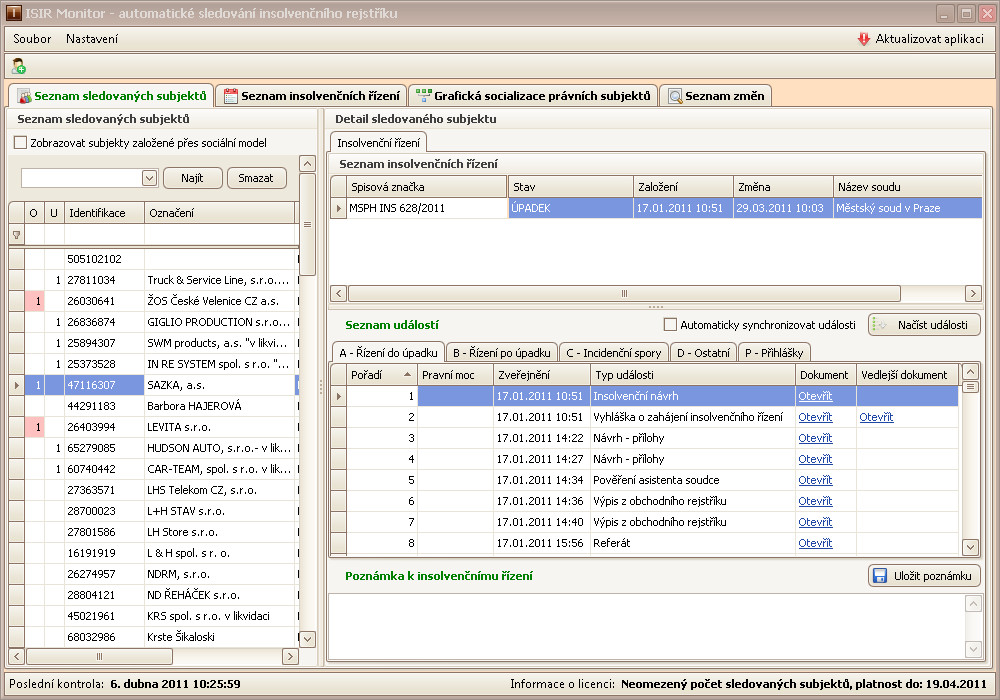The height and width of the screenshot is (700, 1000).
Task: Open the subject search combo box dropdown
Action: [149, 178]
